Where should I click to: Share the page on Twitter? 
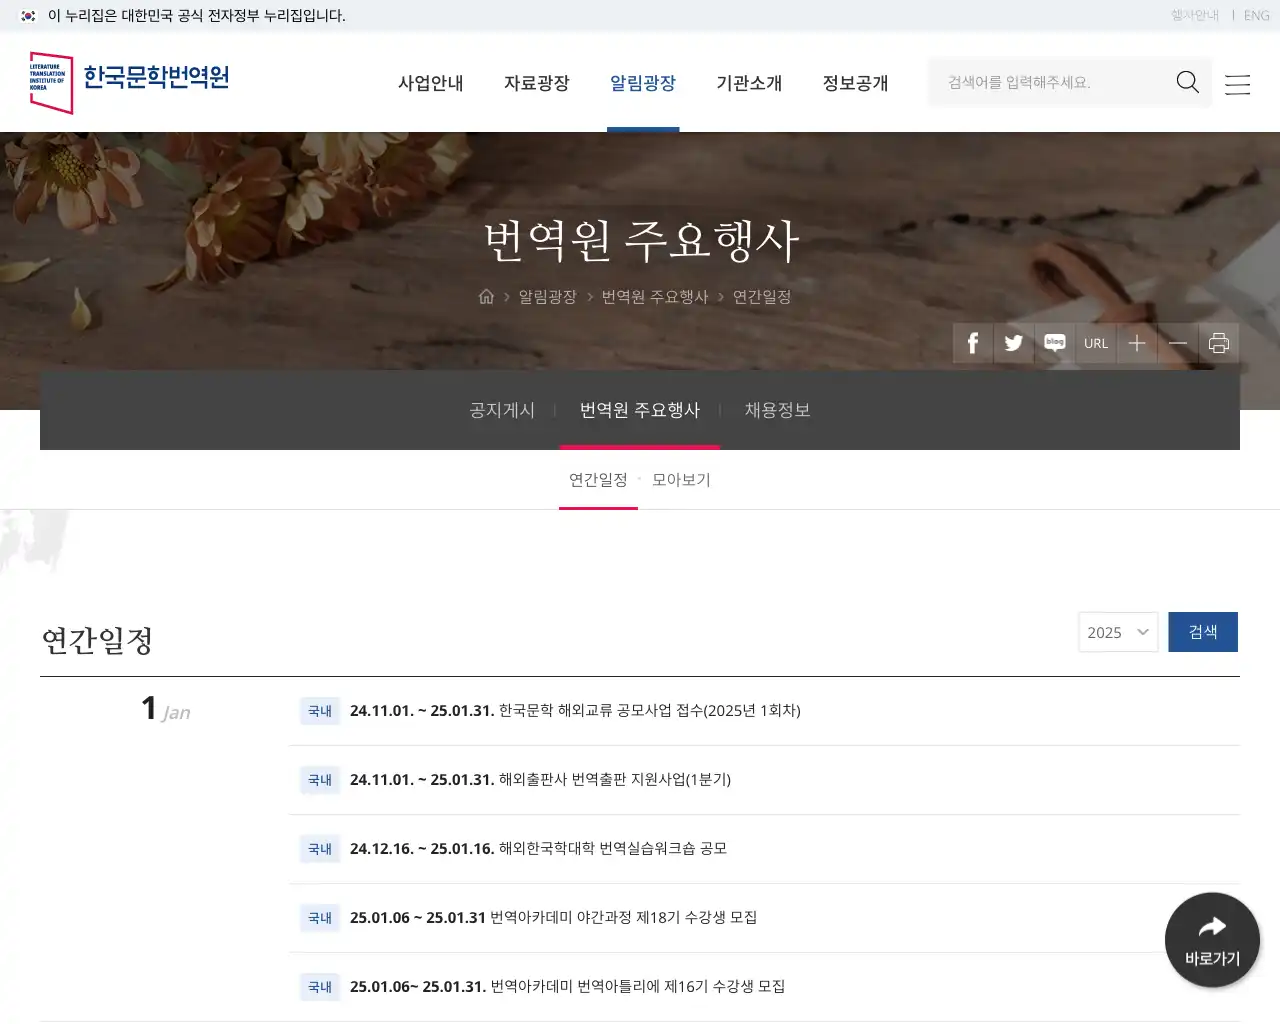(1013, 343)
